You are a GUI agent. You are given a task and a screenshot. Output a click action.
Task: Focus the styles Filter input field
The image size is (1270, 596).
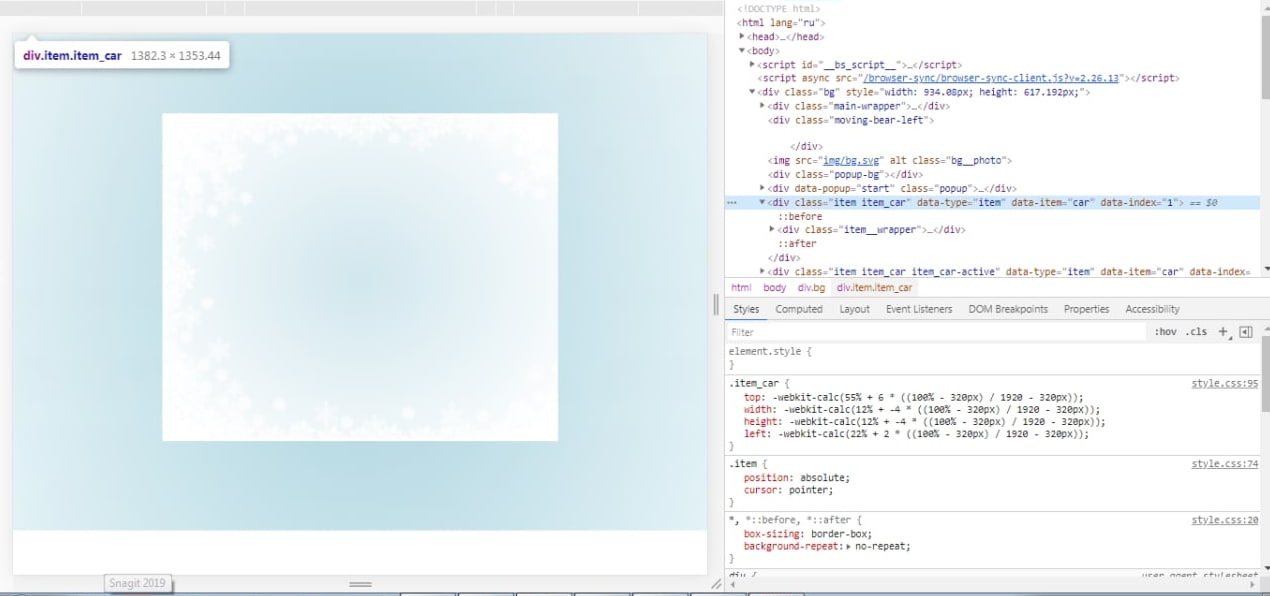pos(935,332)
